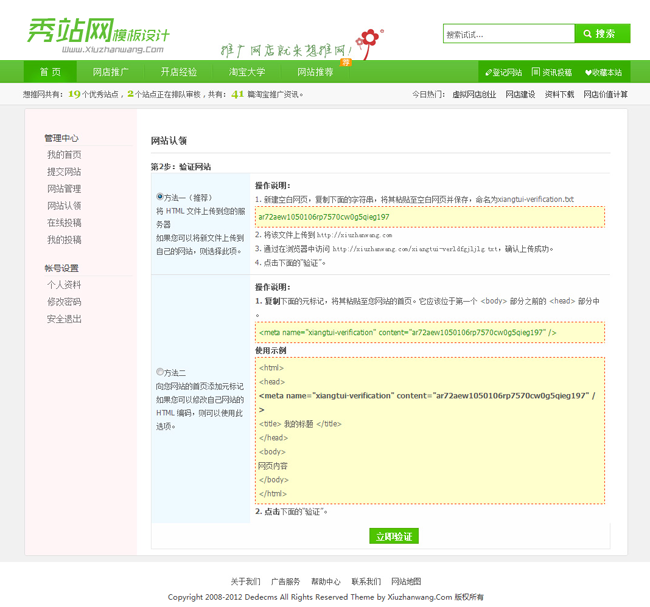Image resolution: width=650 pixels, height=607 pixels.
Task: Open 资讯投稿 in top-right nav
Action: tap(552, 72)
